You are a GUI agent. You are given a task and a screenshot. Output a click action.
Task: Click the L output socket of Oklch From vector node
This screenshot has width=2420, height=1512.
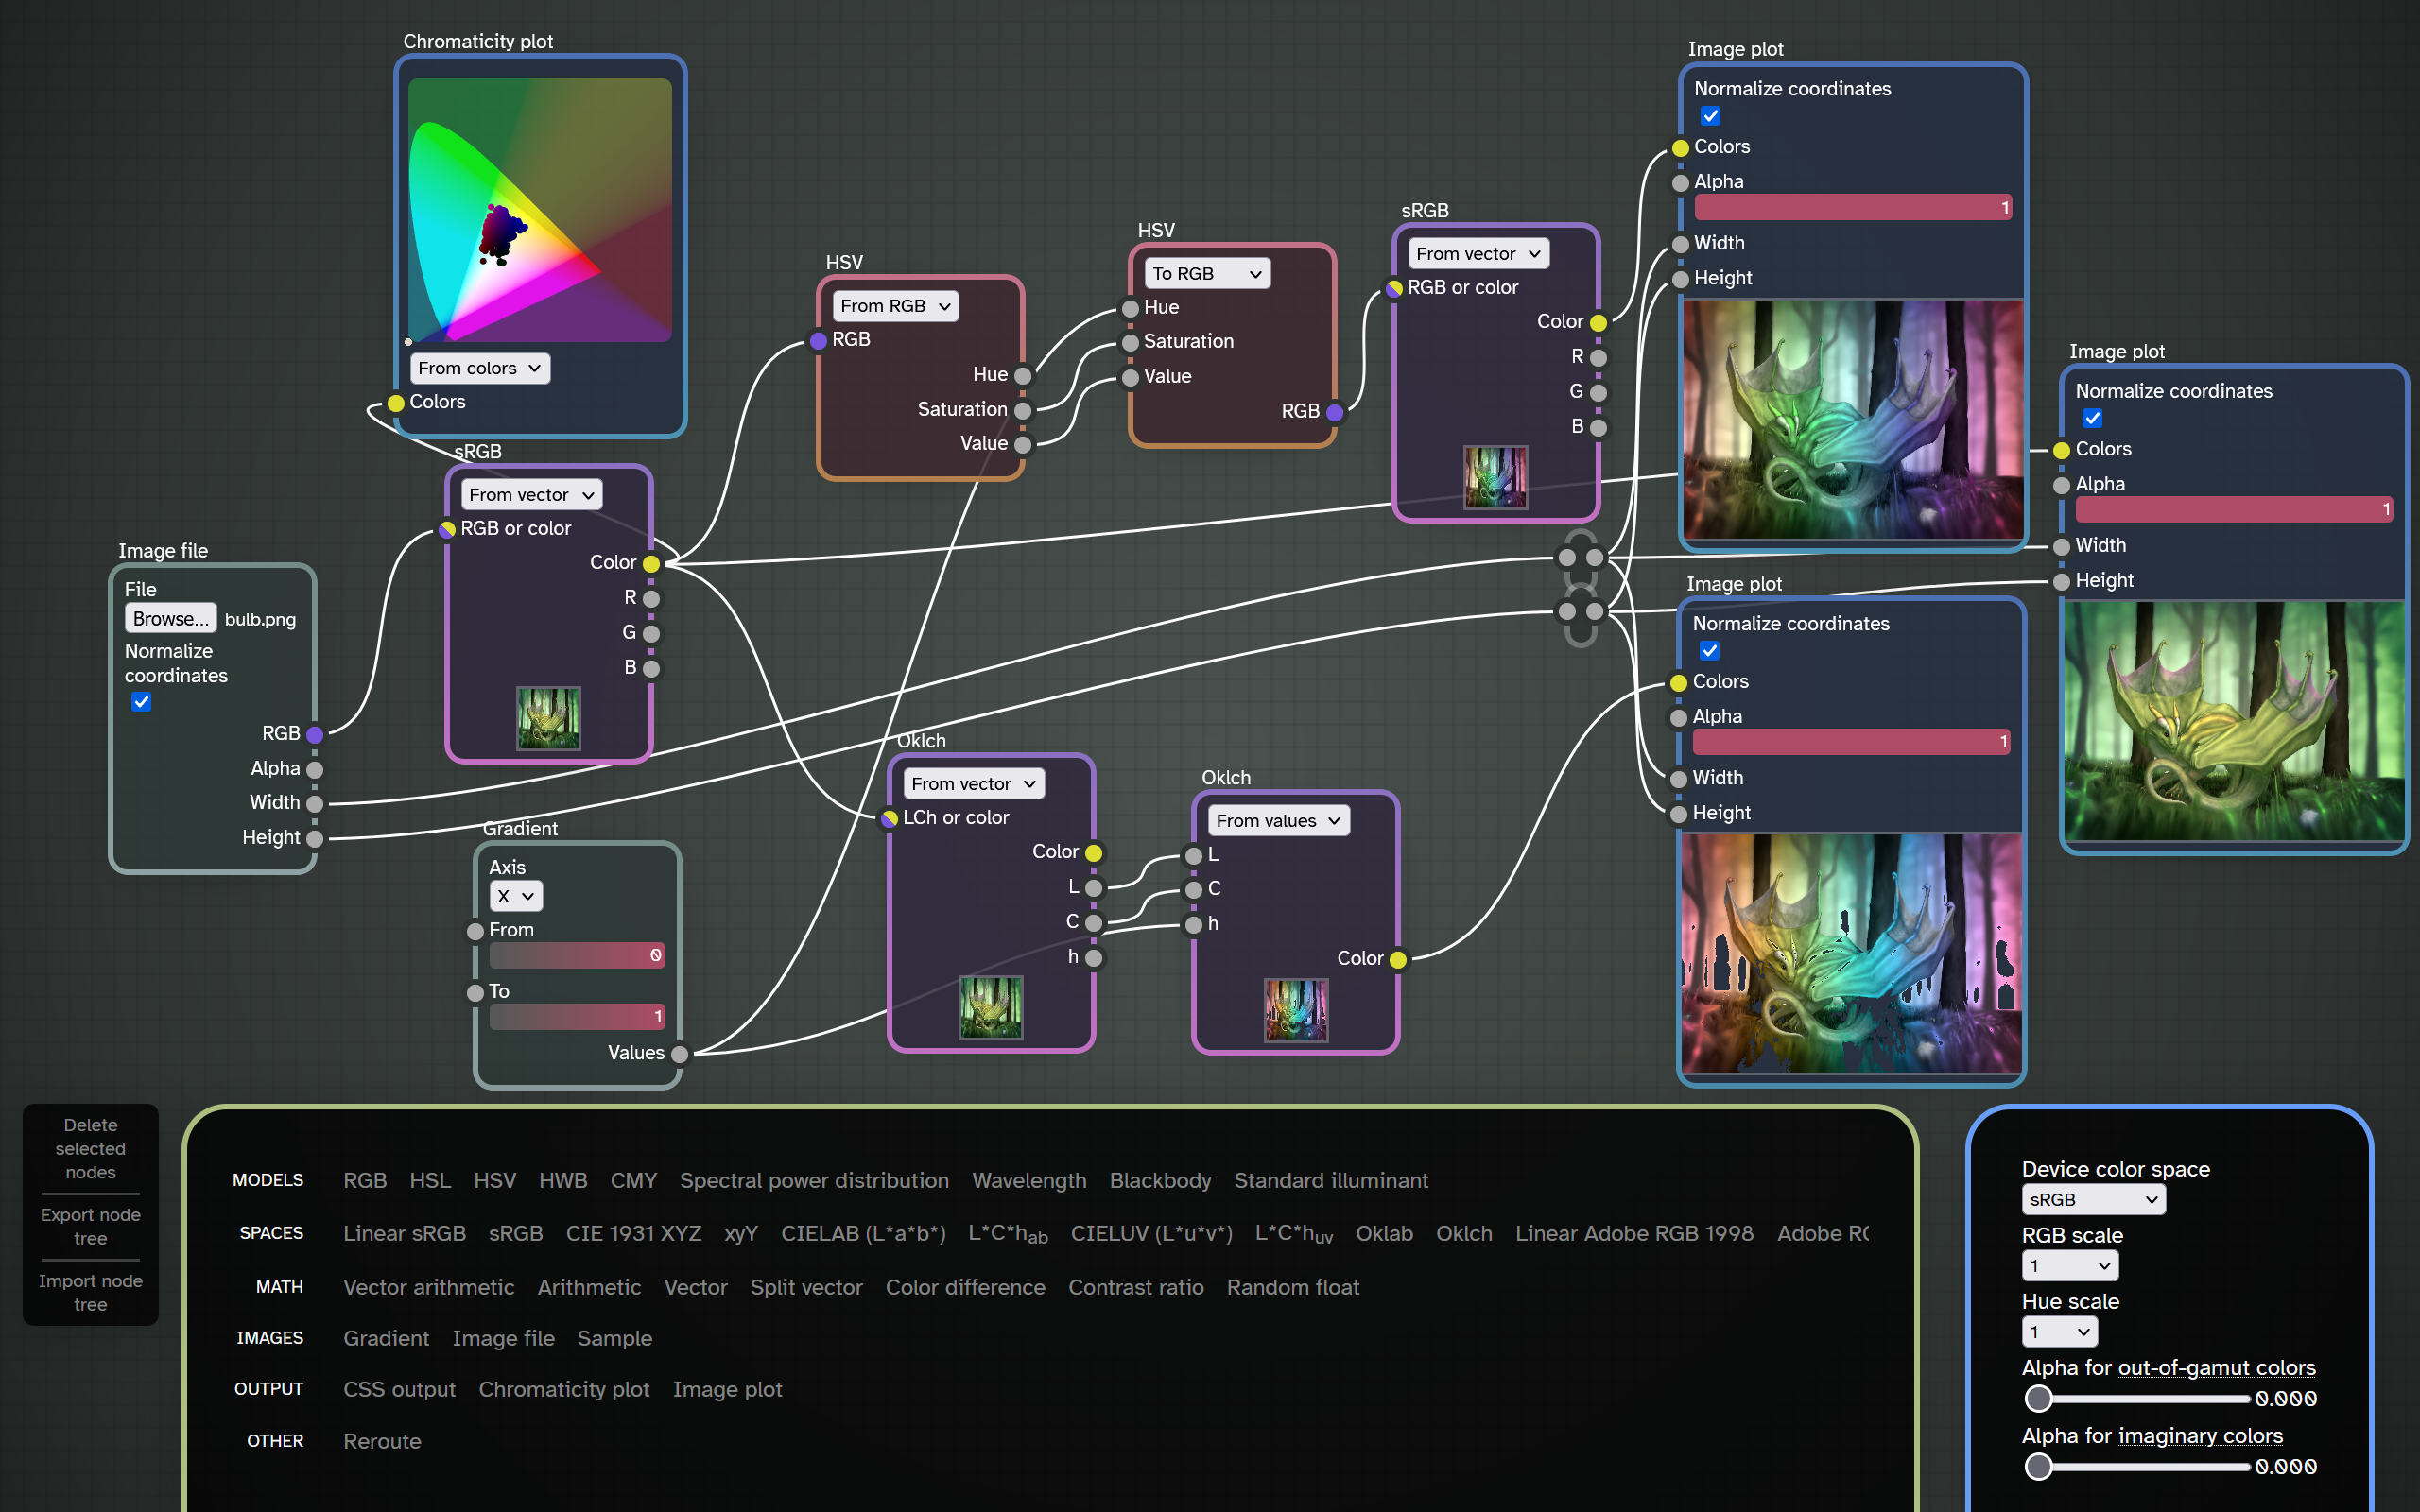[1094, 888]
